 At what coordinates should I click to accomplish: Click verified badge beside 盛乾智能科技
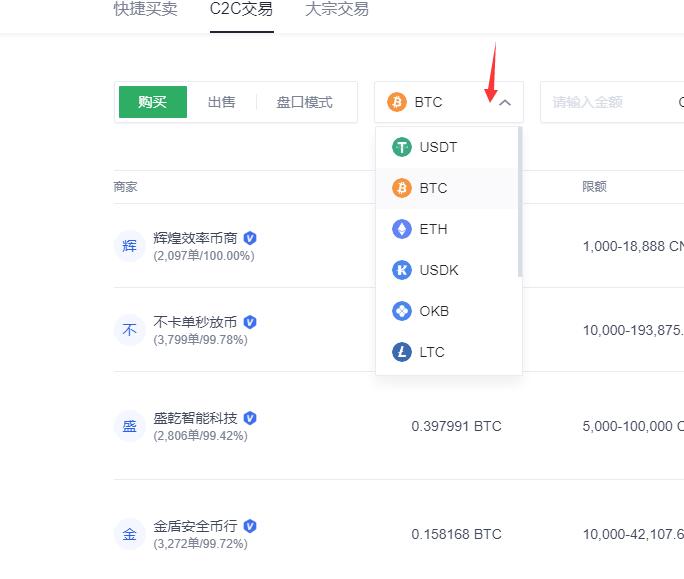tap(250, 418)
